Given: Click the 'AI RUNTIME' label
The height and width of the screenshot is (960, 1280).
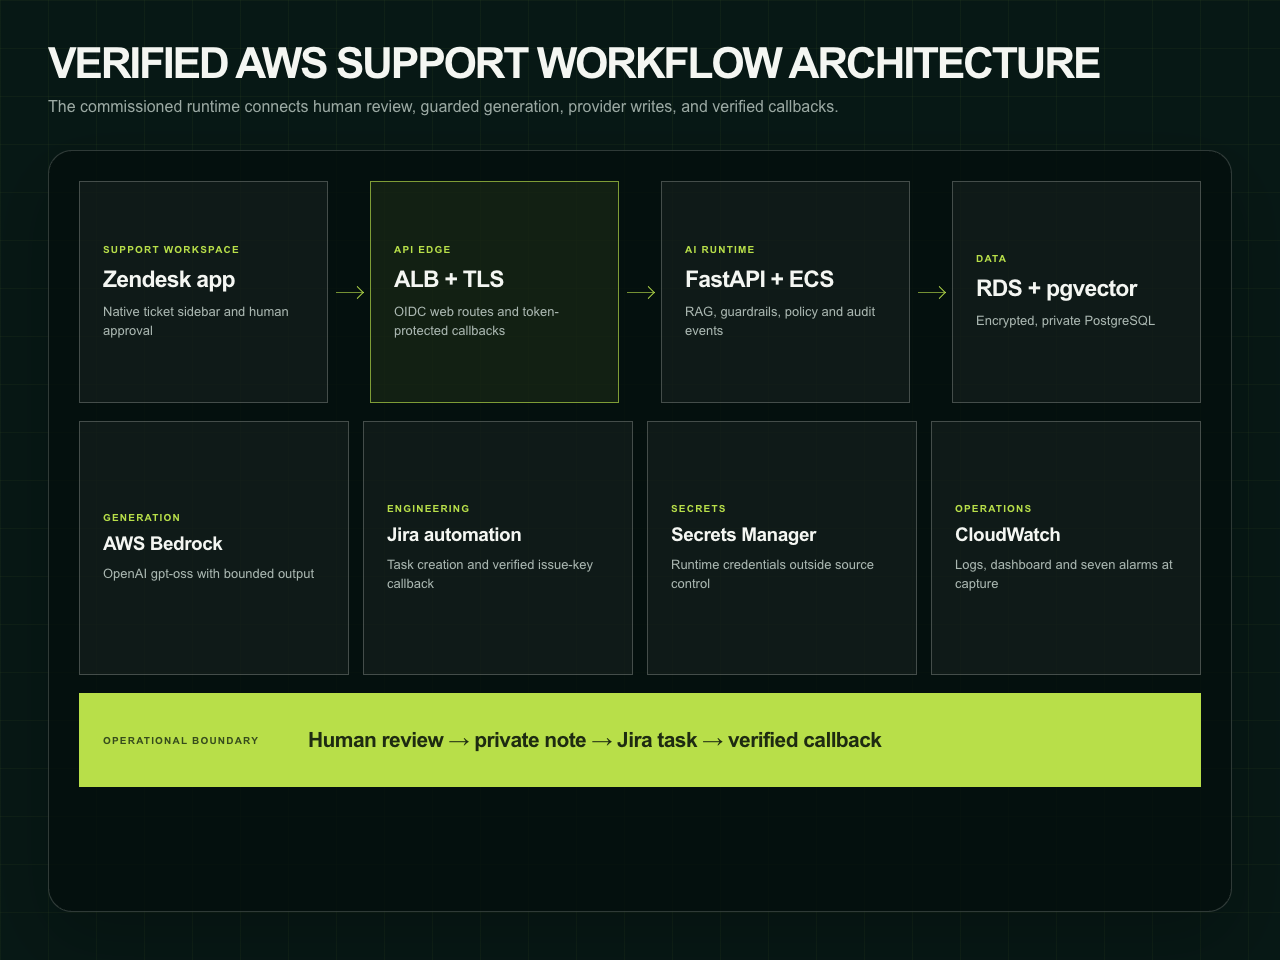Looking at the screenshot, I should pos(720,250).
